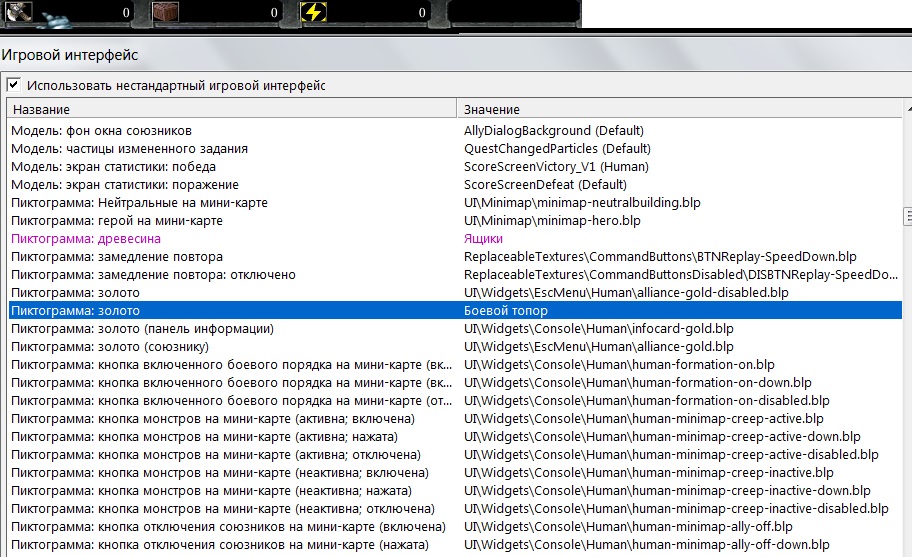Select name 'Модель: экран статистики: победа'
This screenshot has width=912, height=557.
pos(113,166)
